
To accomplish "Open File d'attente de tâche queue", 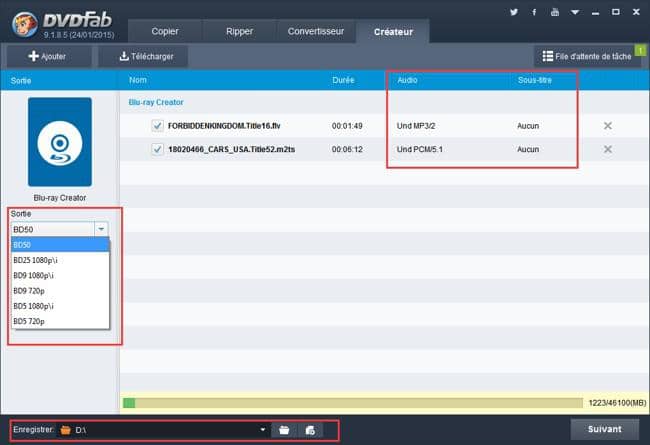I will tap(587, 56).
